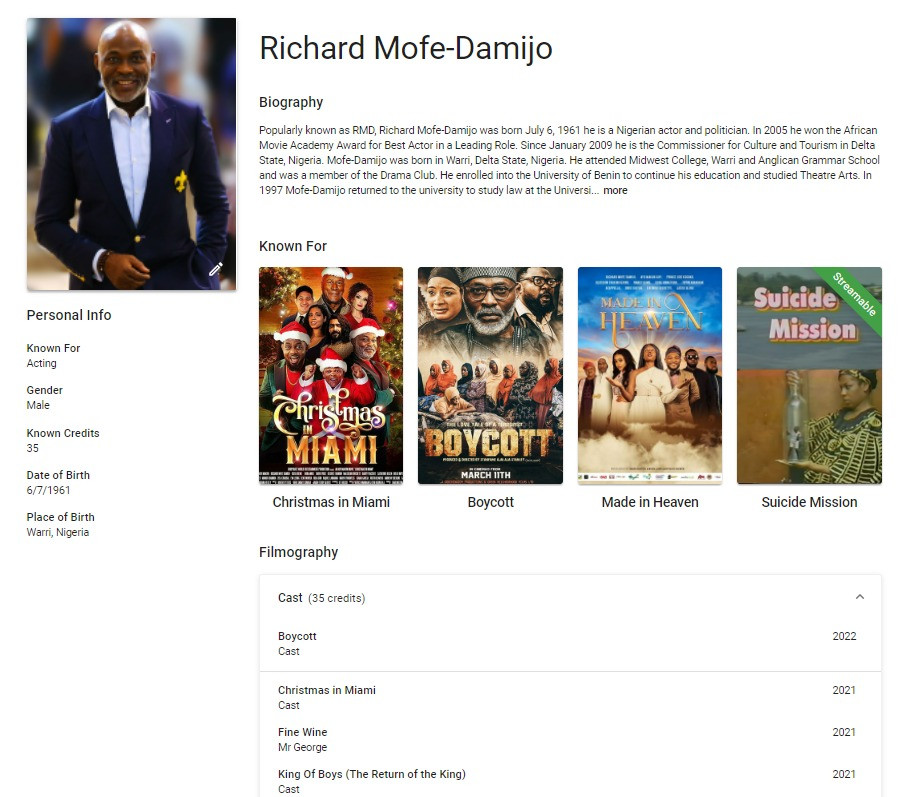This screenshot has width=918, height=797.
Task: Open Boycott 2022 filmography entry
Action: pyautogui.click(x=570, y=644)
